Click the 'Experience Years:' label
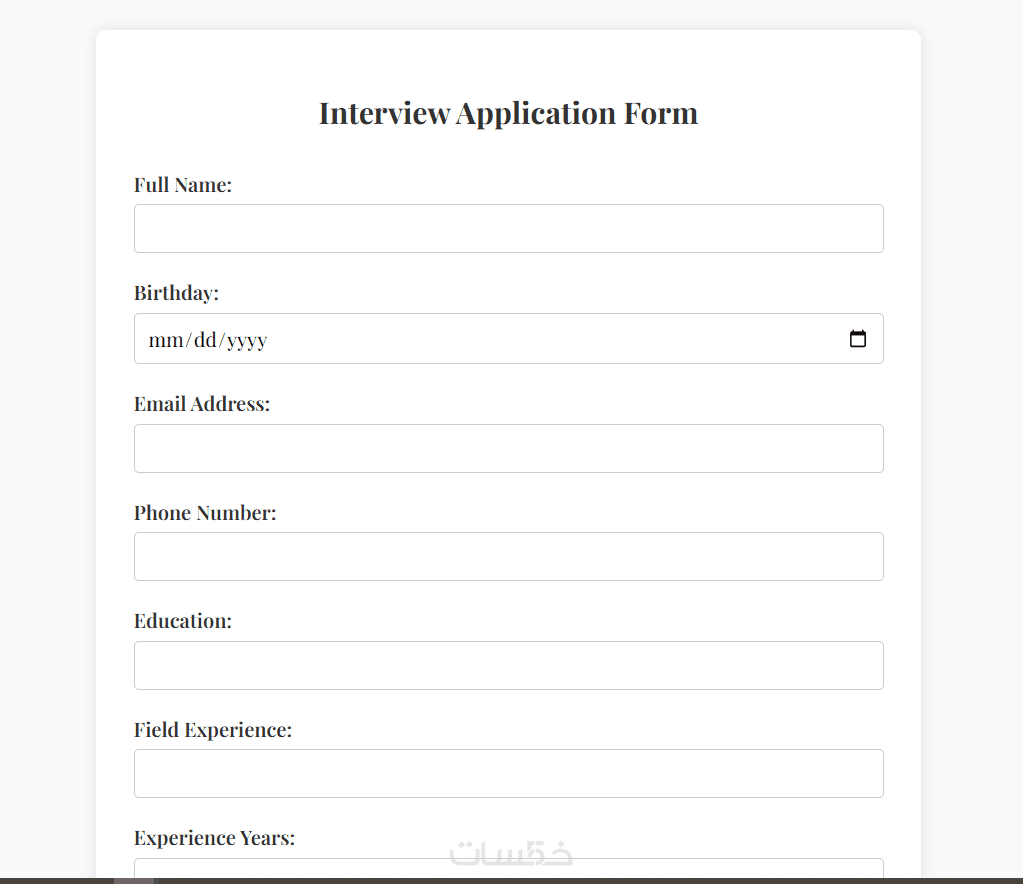Viewport: 1023px width, 884px height. (x=214, y=838)
